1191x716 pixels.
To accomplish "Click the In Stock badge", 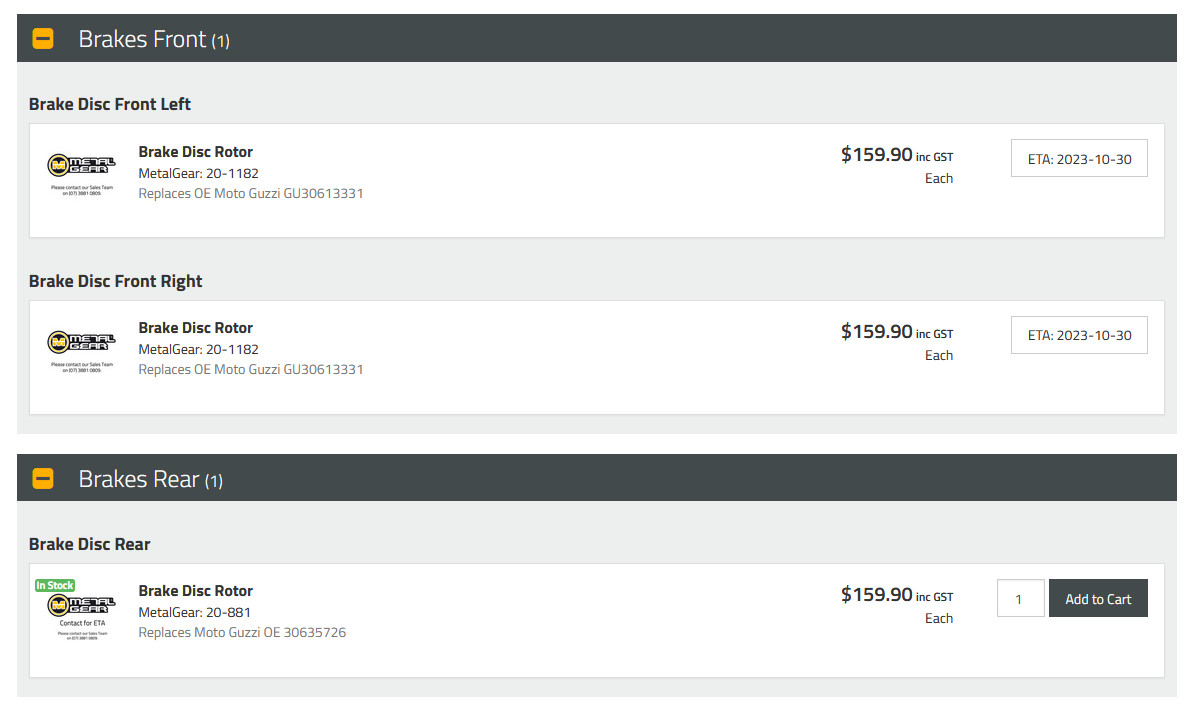I will (x=55, y=585).
